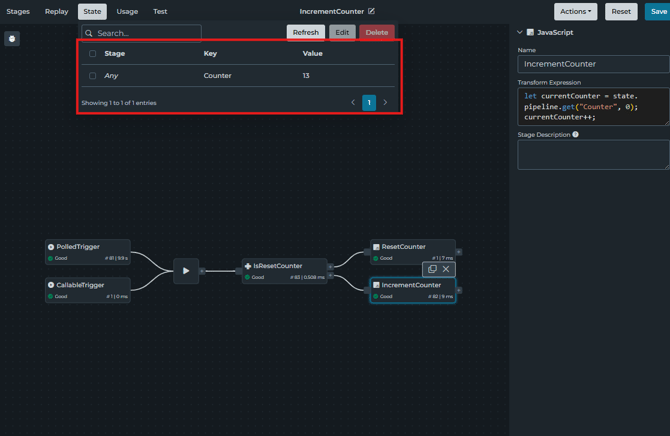Collapse the JavaScript stage panel
The width and height of the screenshot is (670, 436).
click(520, 32)
